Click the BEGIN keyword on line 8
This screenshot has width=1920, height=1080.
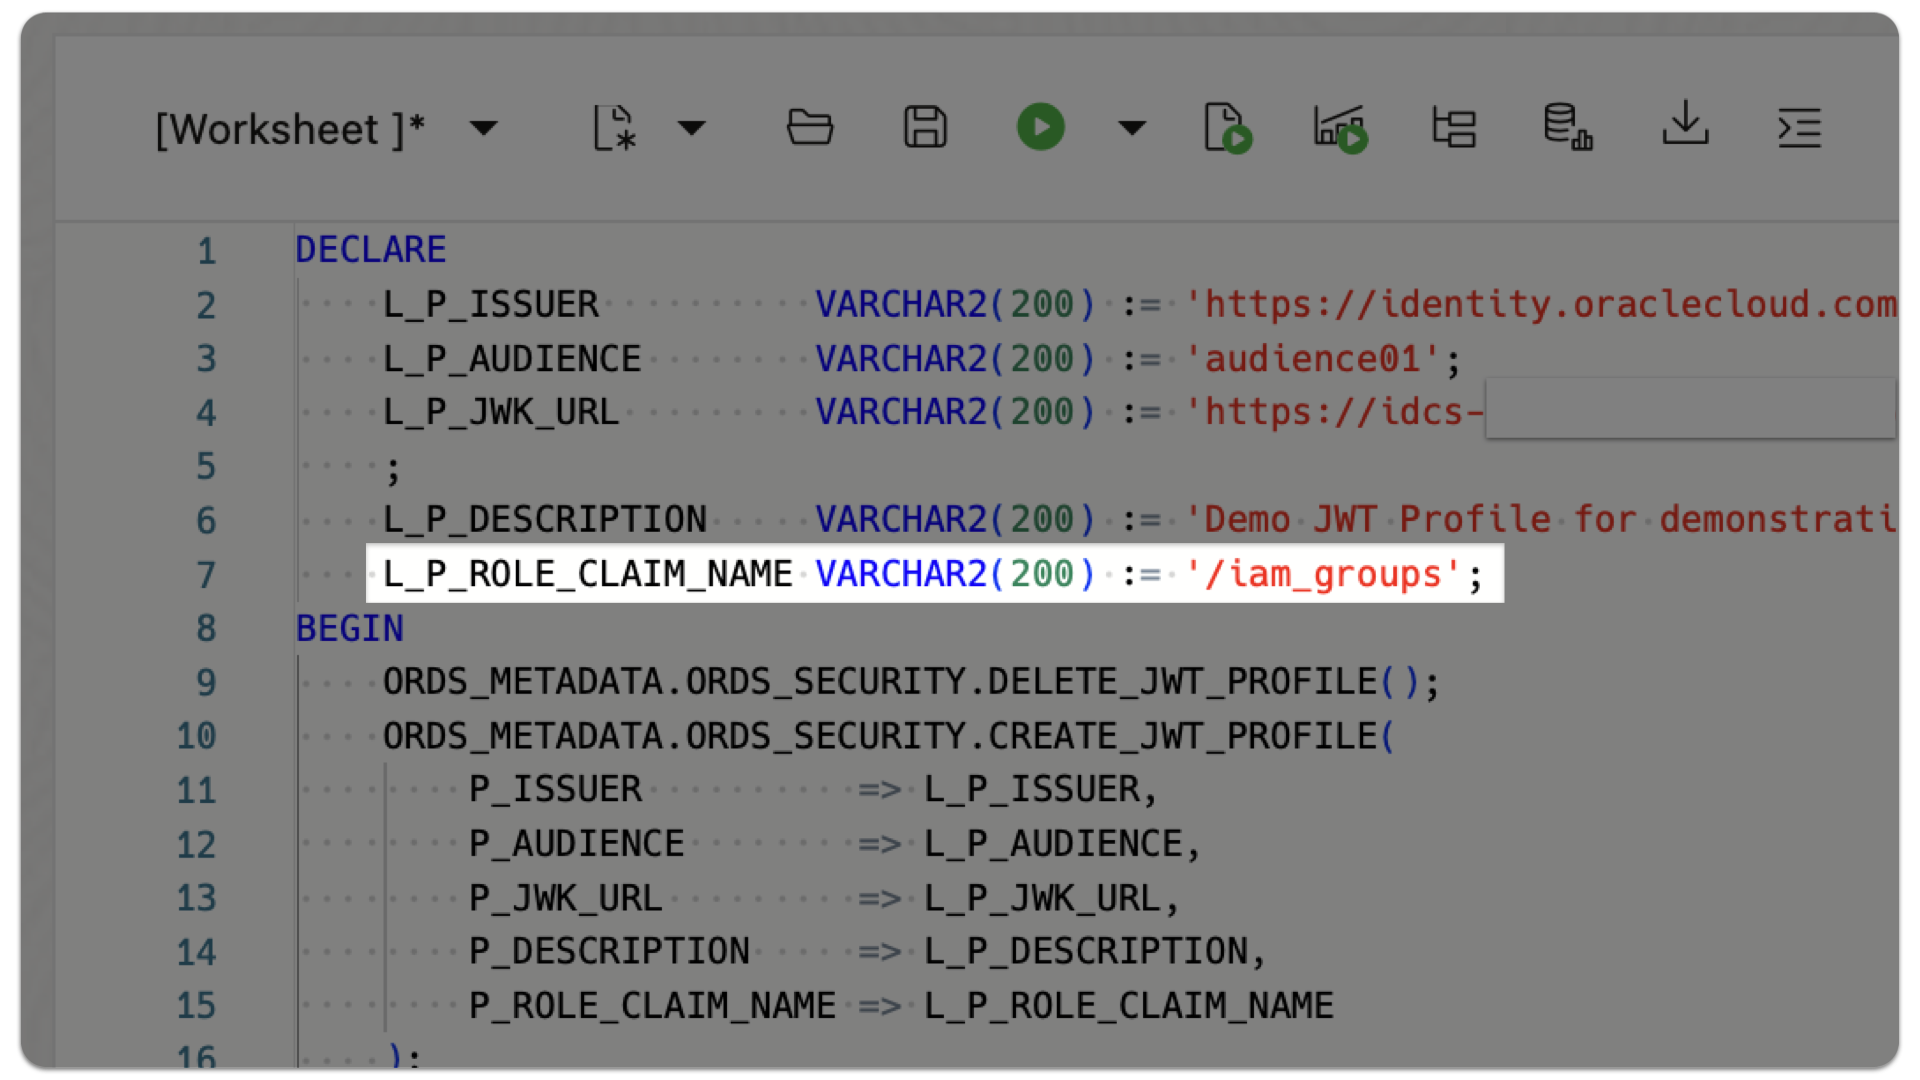[349, 627]
